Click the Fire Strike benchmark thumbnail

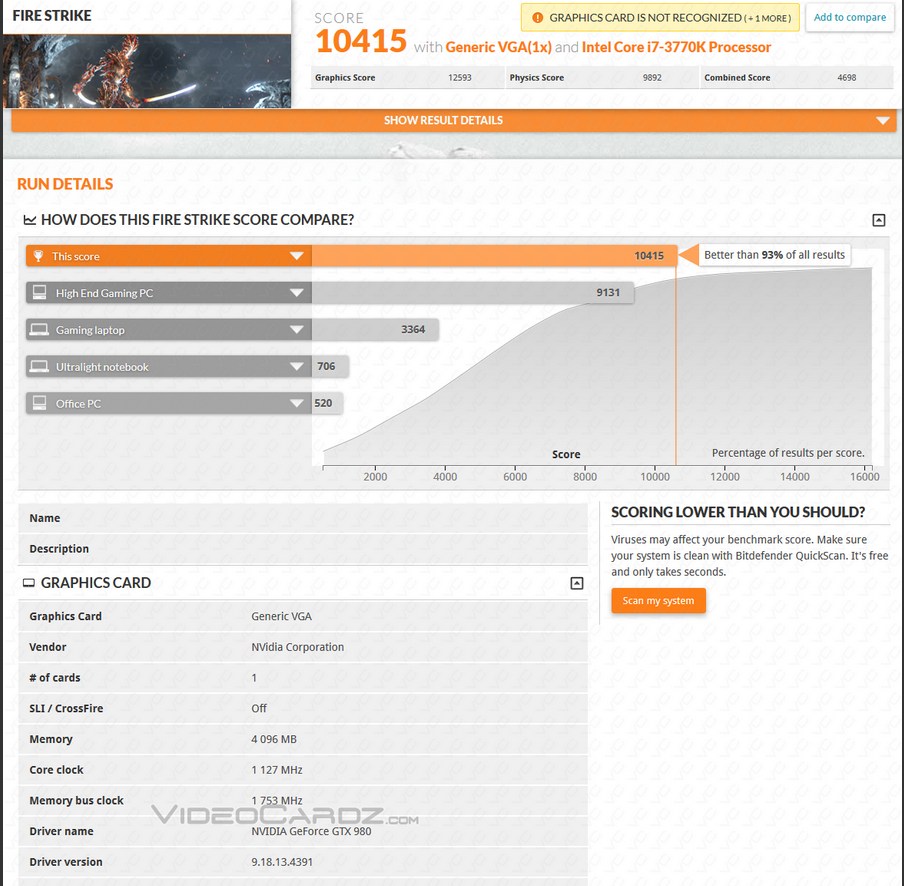point(147,71)
